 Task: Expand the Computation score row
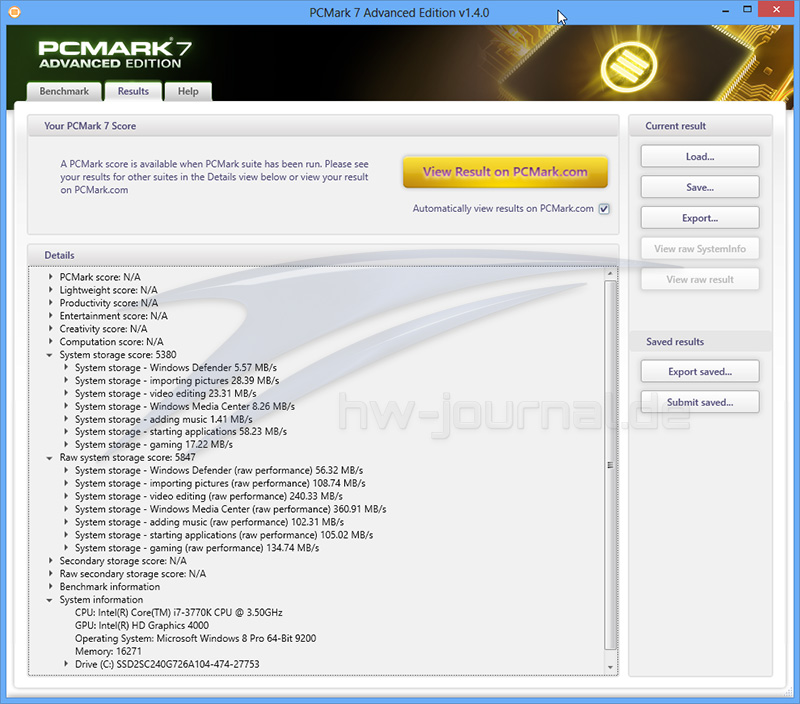(x=51, y=341)
